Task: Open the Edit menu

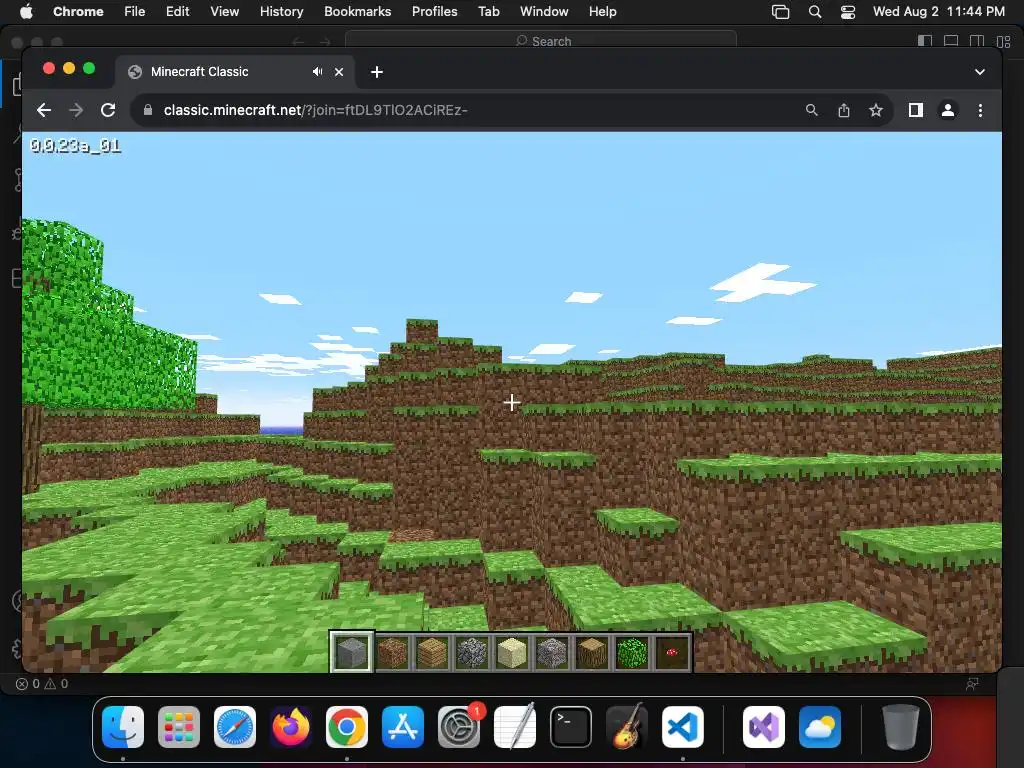Action: 178,12
